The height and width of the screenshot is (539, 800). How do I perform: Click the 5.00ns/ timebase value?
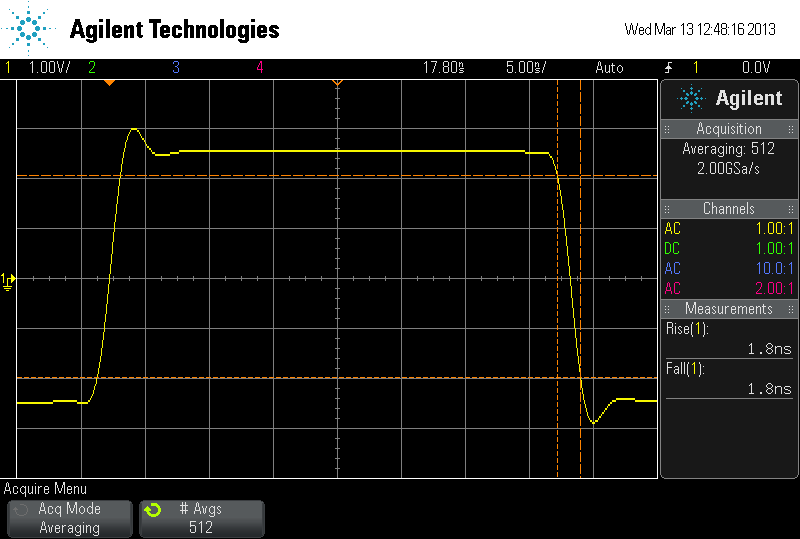[526, 67]
